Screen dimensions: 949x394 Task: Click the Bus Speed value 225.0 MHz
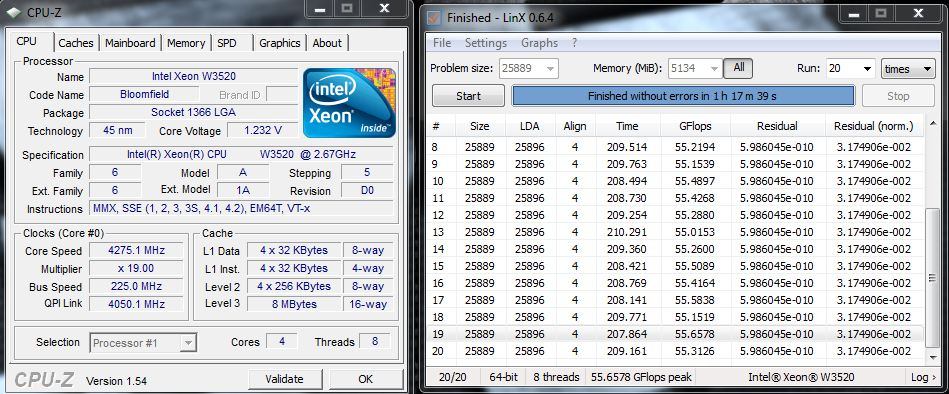pos(136,286)
